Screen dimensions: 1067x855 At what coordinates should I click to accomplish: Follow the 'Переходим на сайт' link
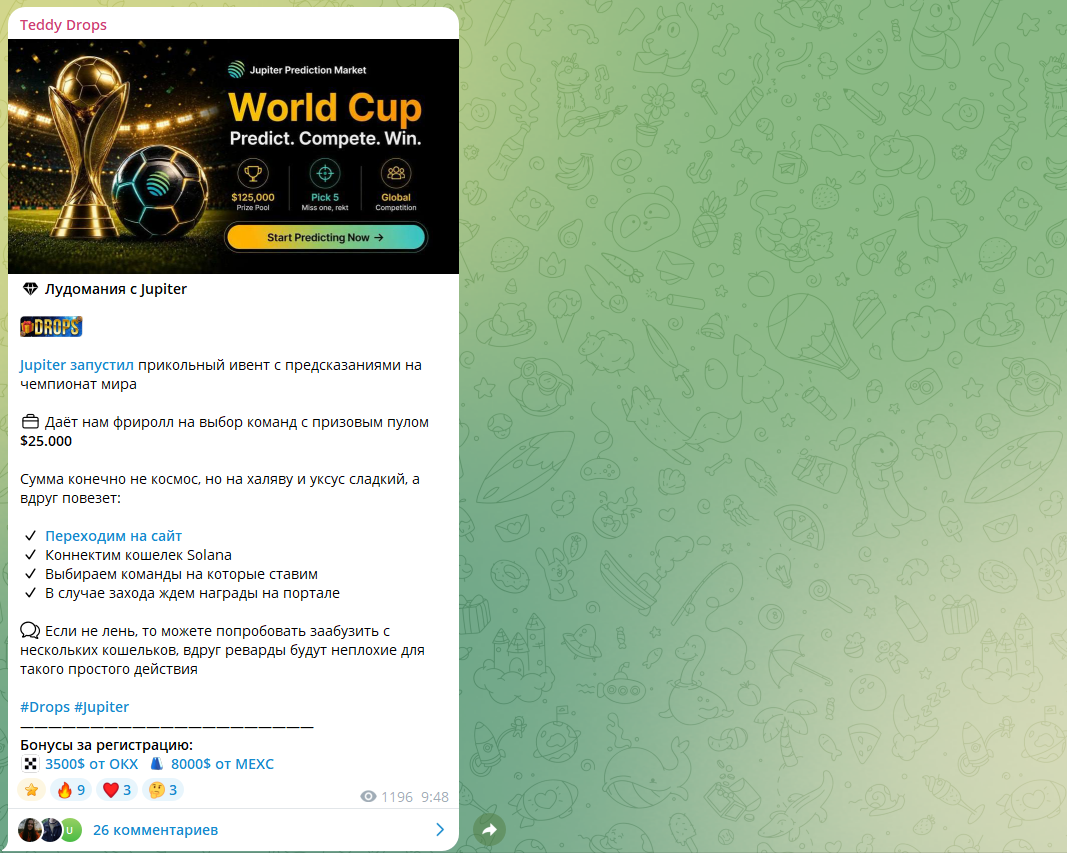pos(113,536)
